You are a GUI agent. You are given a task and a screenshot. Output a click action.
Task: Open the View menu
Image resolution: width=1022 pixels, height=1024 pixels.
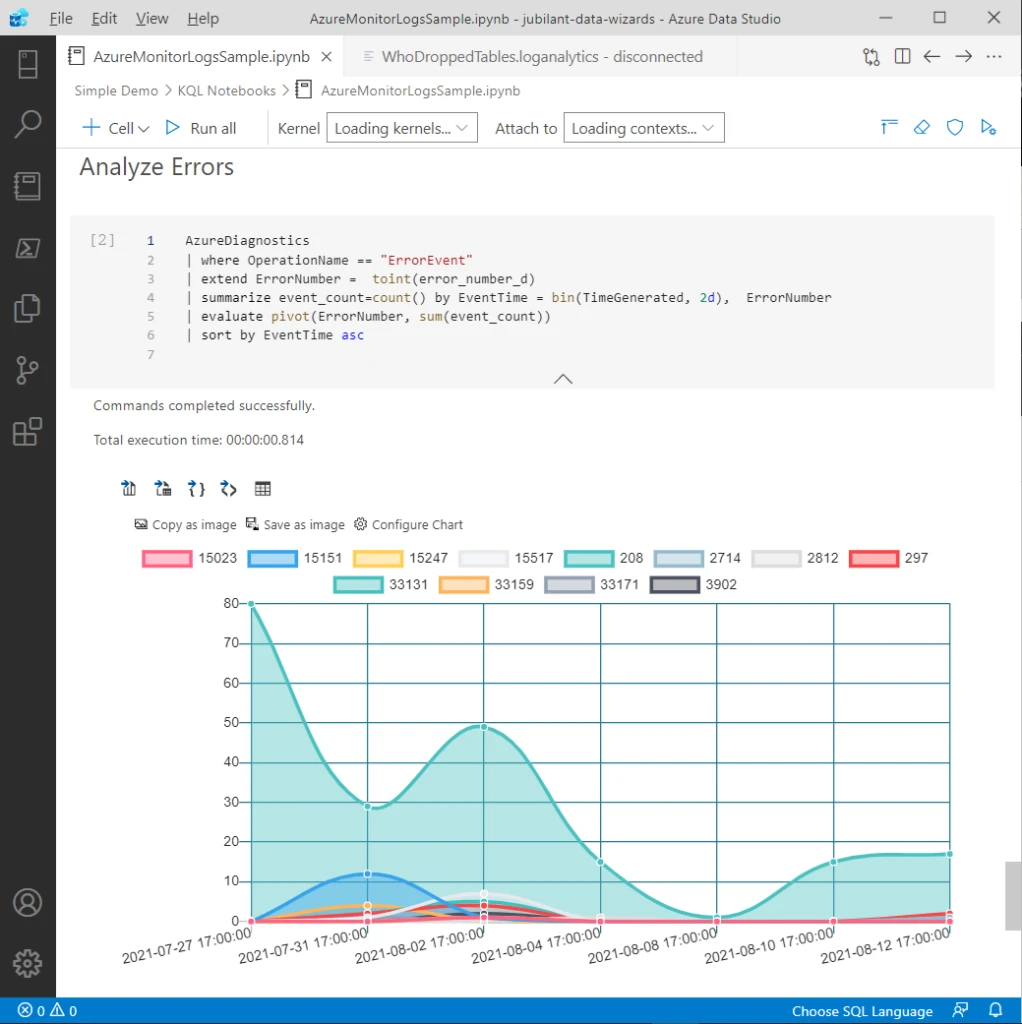click(152, 18)
